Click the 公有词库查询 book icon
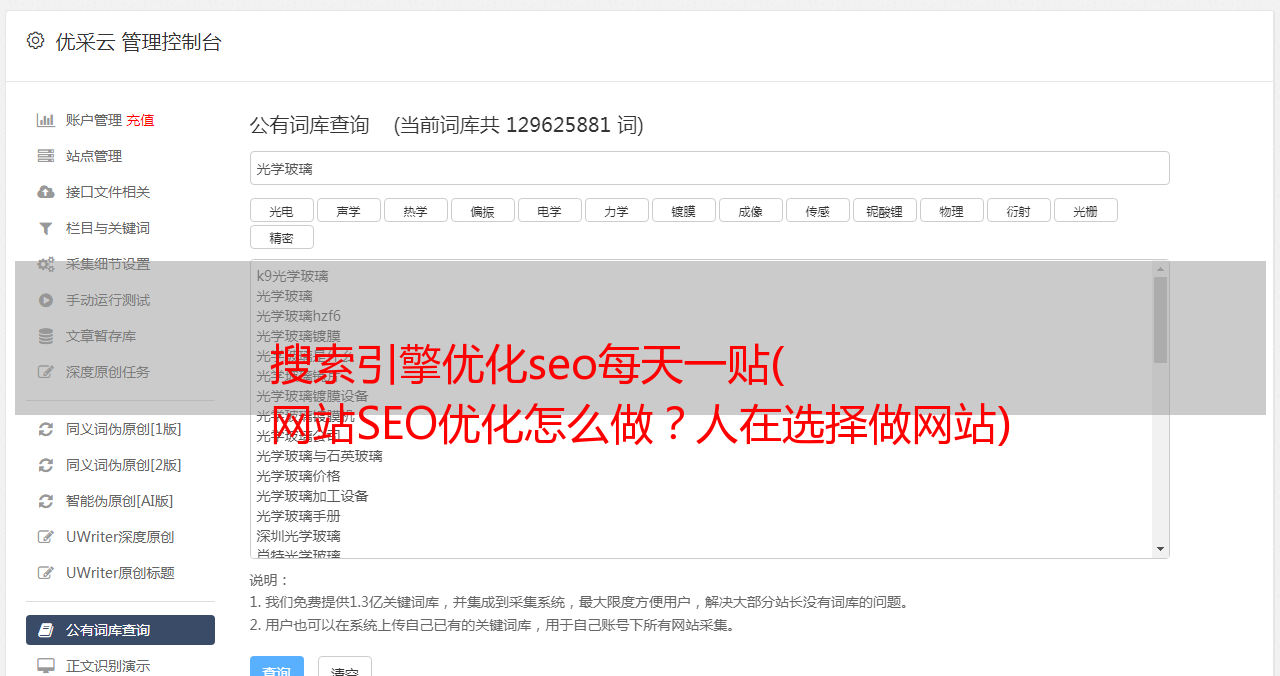This screenshot has width=1280, height=676. point(45,630)
